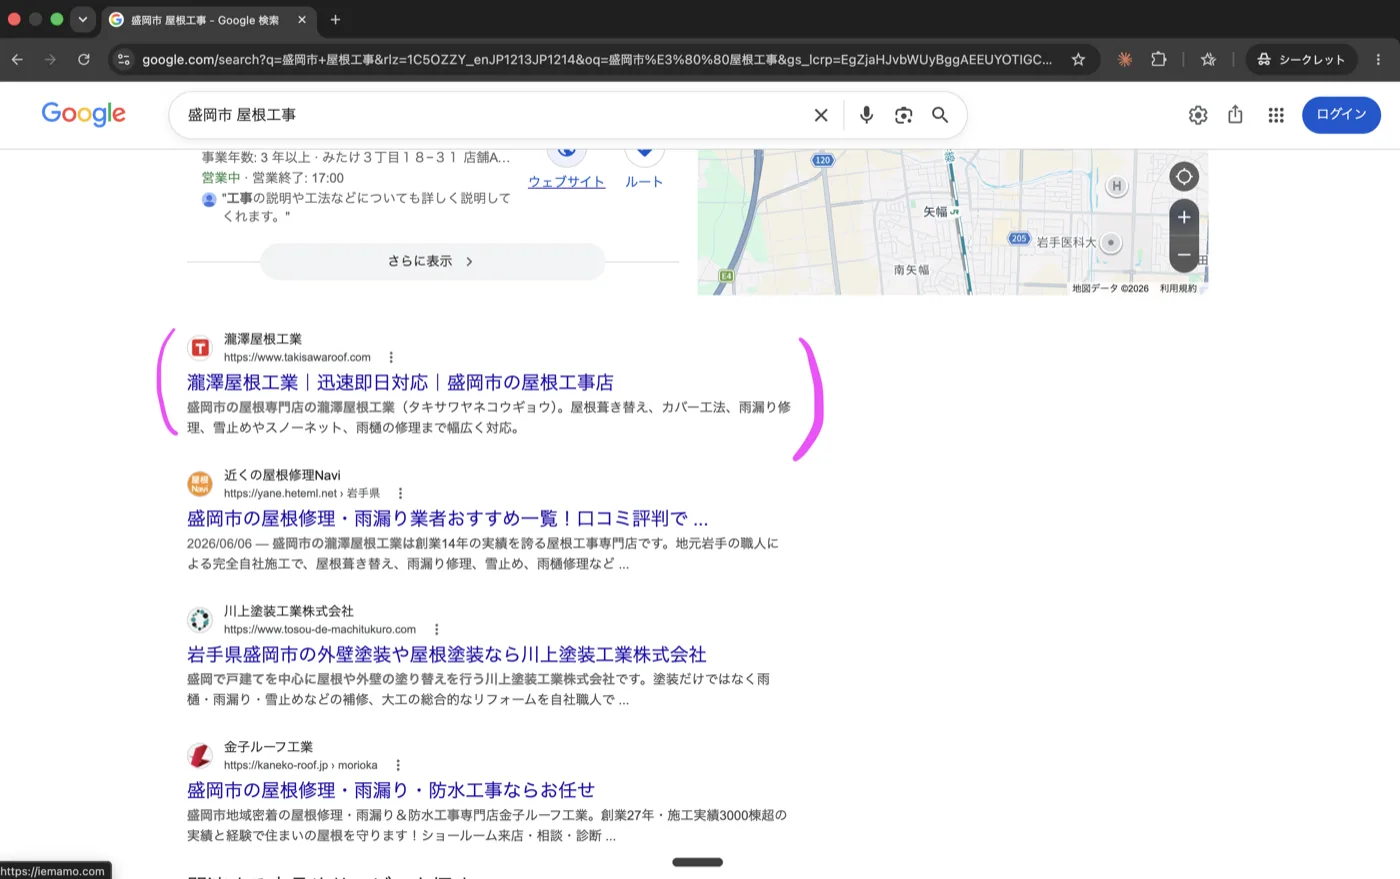Recenter map with location target icon
The width and height of the screenshot is (1400, 879).
(1184, 177)
